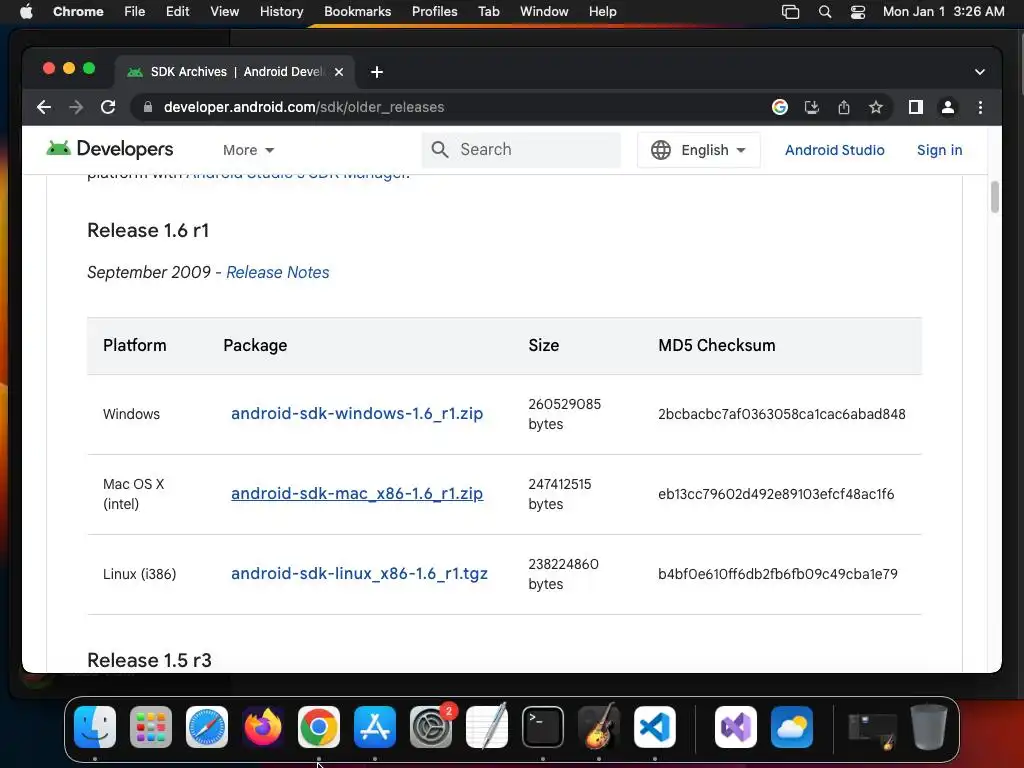The height and width of the screenshot is (768, 1024).
Task: Click the page's vertical scrollbar thumb
Action: pos(995,197)
